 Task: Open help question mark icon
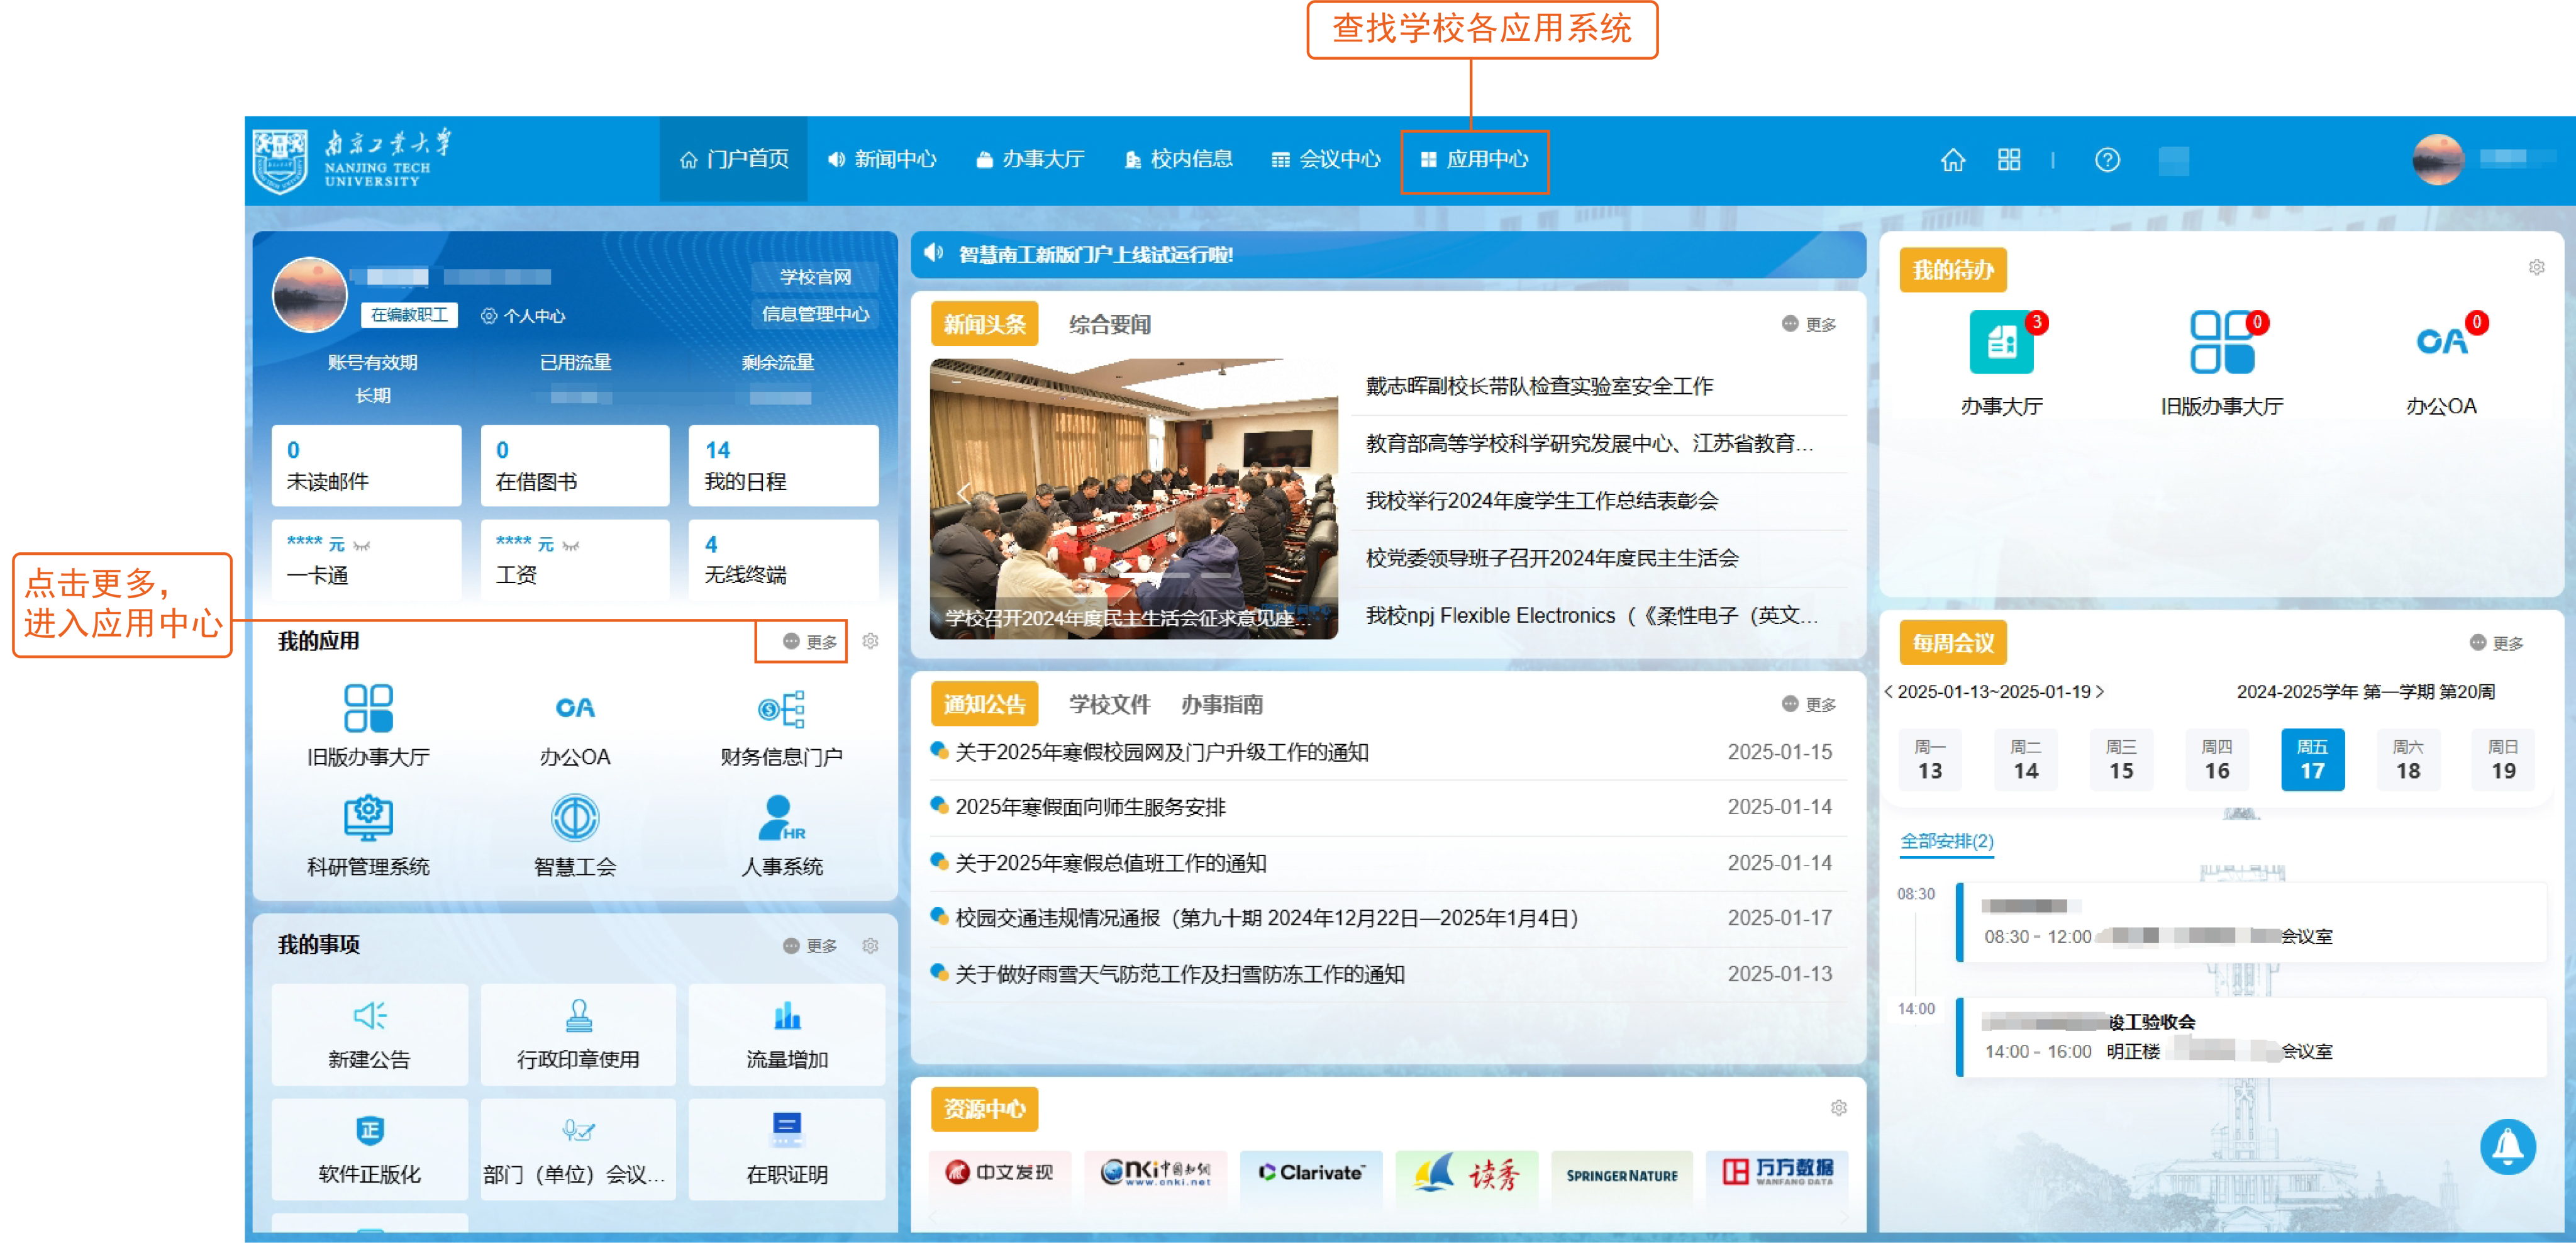(2107, 160)
